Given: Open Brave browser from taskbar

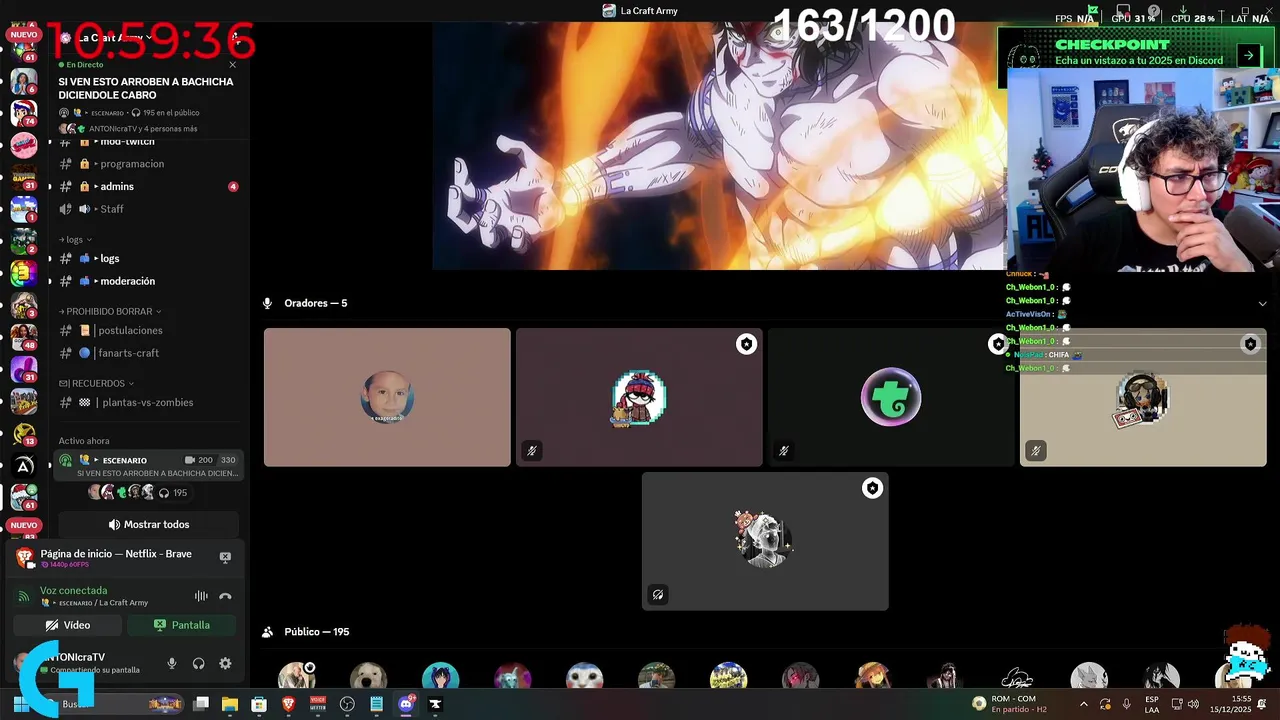Looking at the screenshot, I should [x=289, y=704].
